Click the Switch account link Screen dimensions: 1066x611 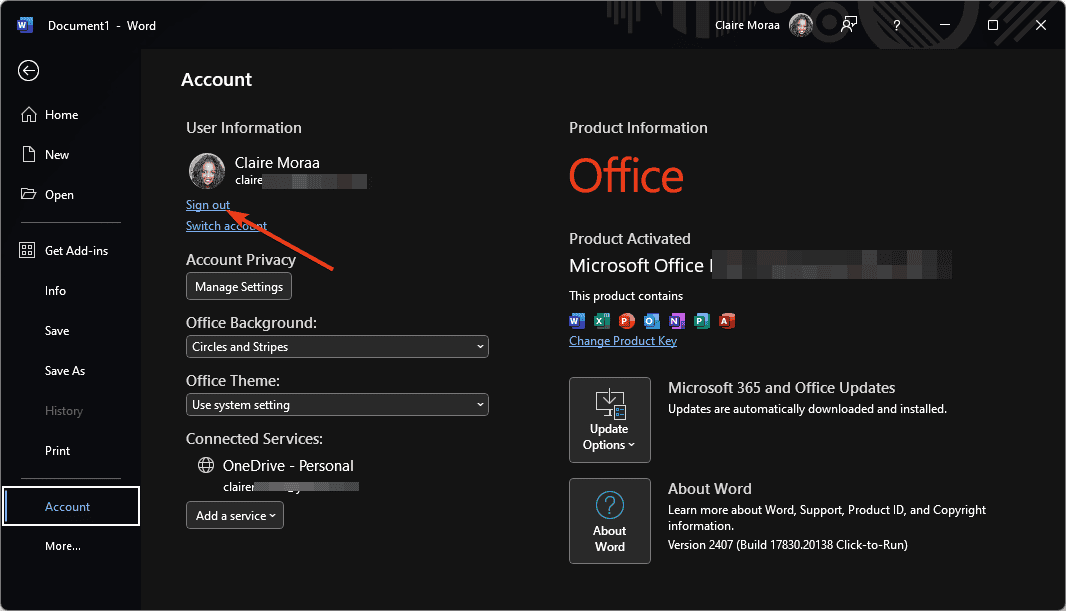226,226
